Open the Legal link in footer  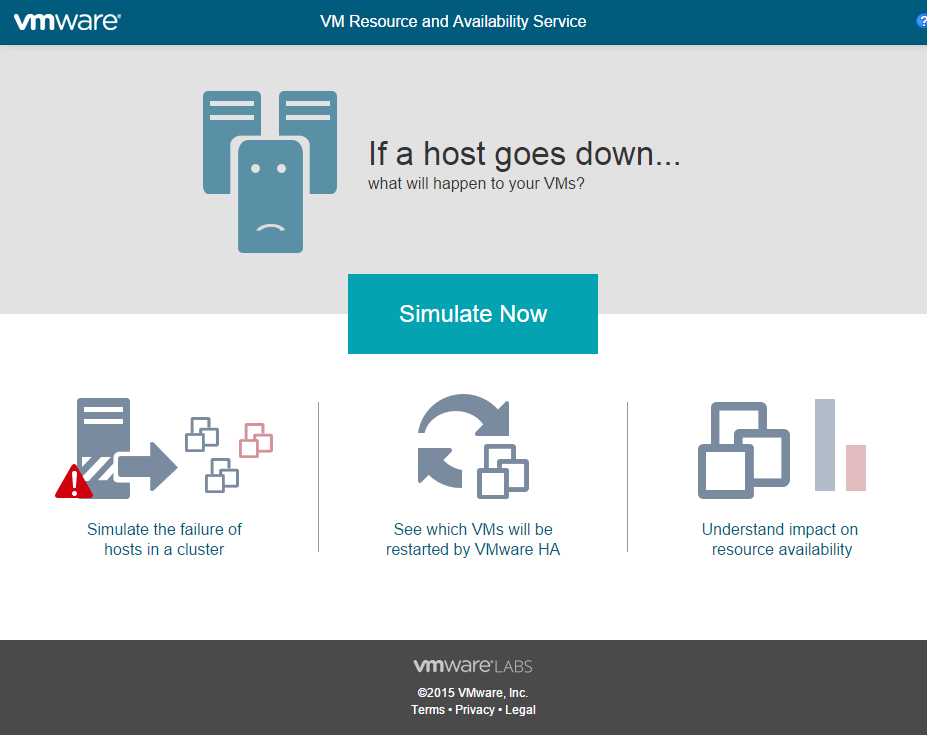[x=520, y=710]
